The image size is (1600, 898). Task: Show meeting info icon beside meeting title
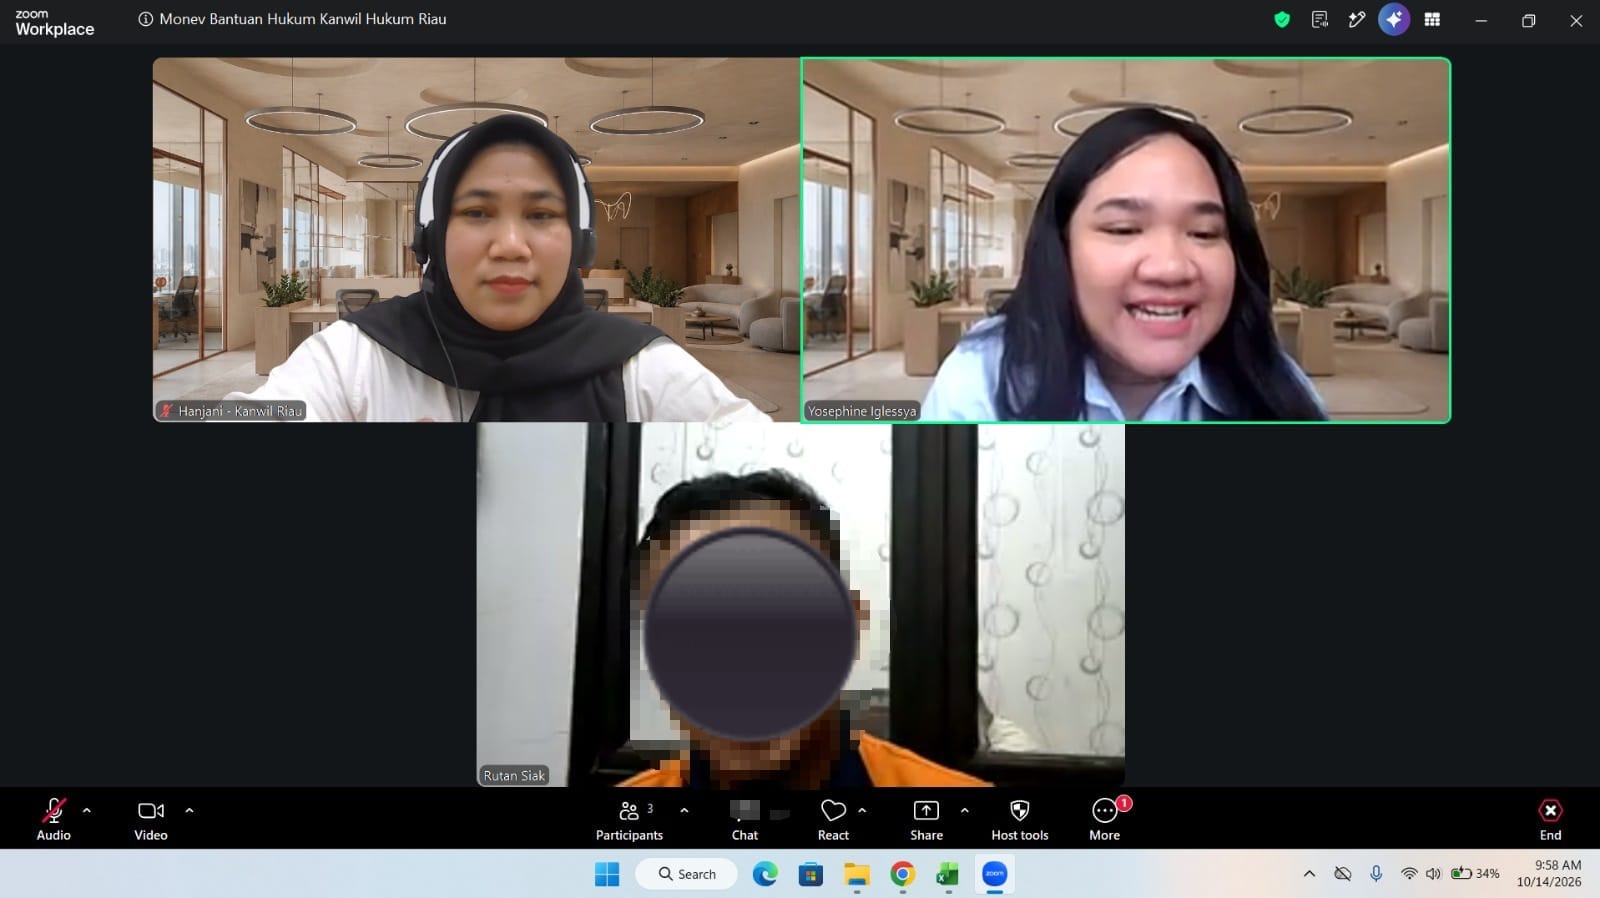pyautogui.click(x=146, y=19)
